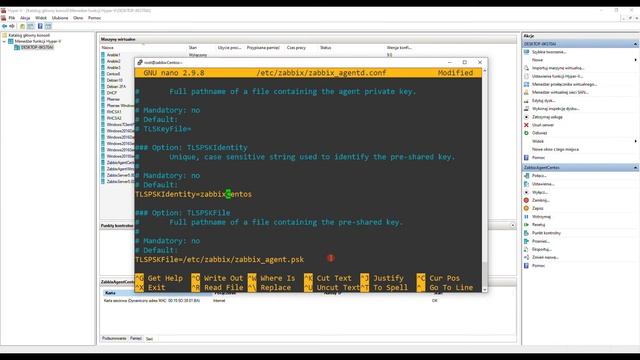Click the show/hide console tree toolbar icon
Viewport: 640px width, 360px height.
point(31,26)
